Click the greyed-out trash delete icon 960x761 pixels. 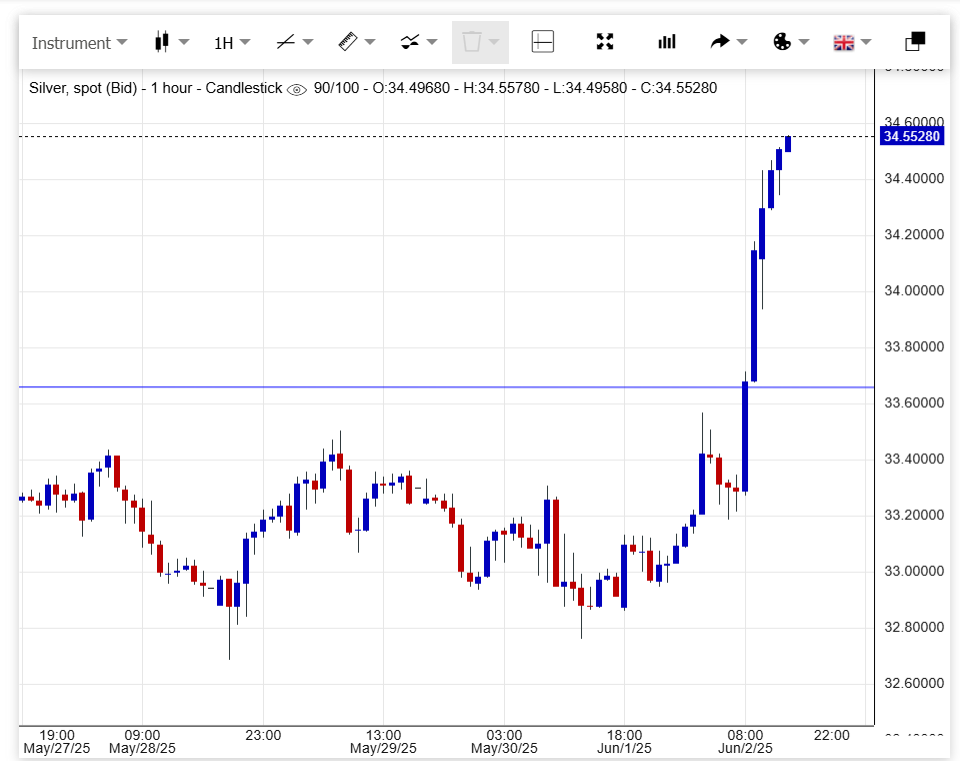(x=471, y=42)
